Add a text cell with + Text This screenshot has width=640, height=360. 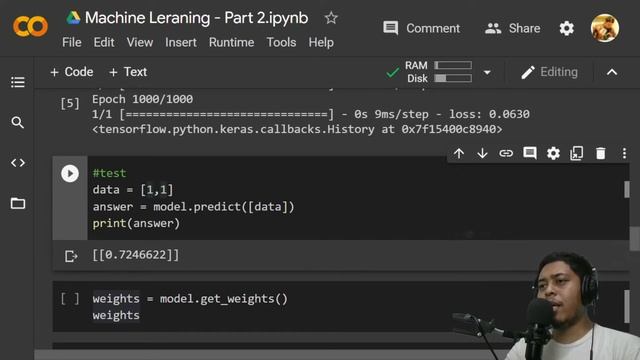coord(128,72)
